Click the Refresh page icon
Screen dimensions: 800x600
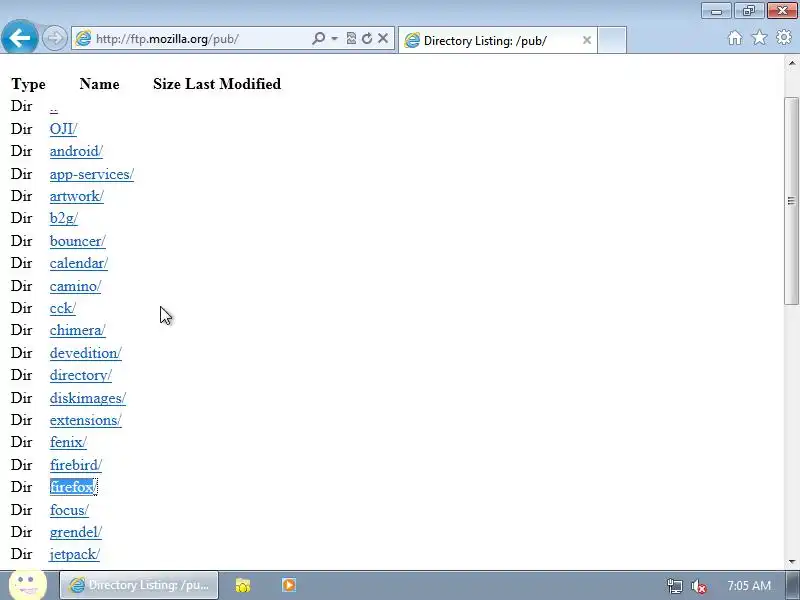coord(367,38)
